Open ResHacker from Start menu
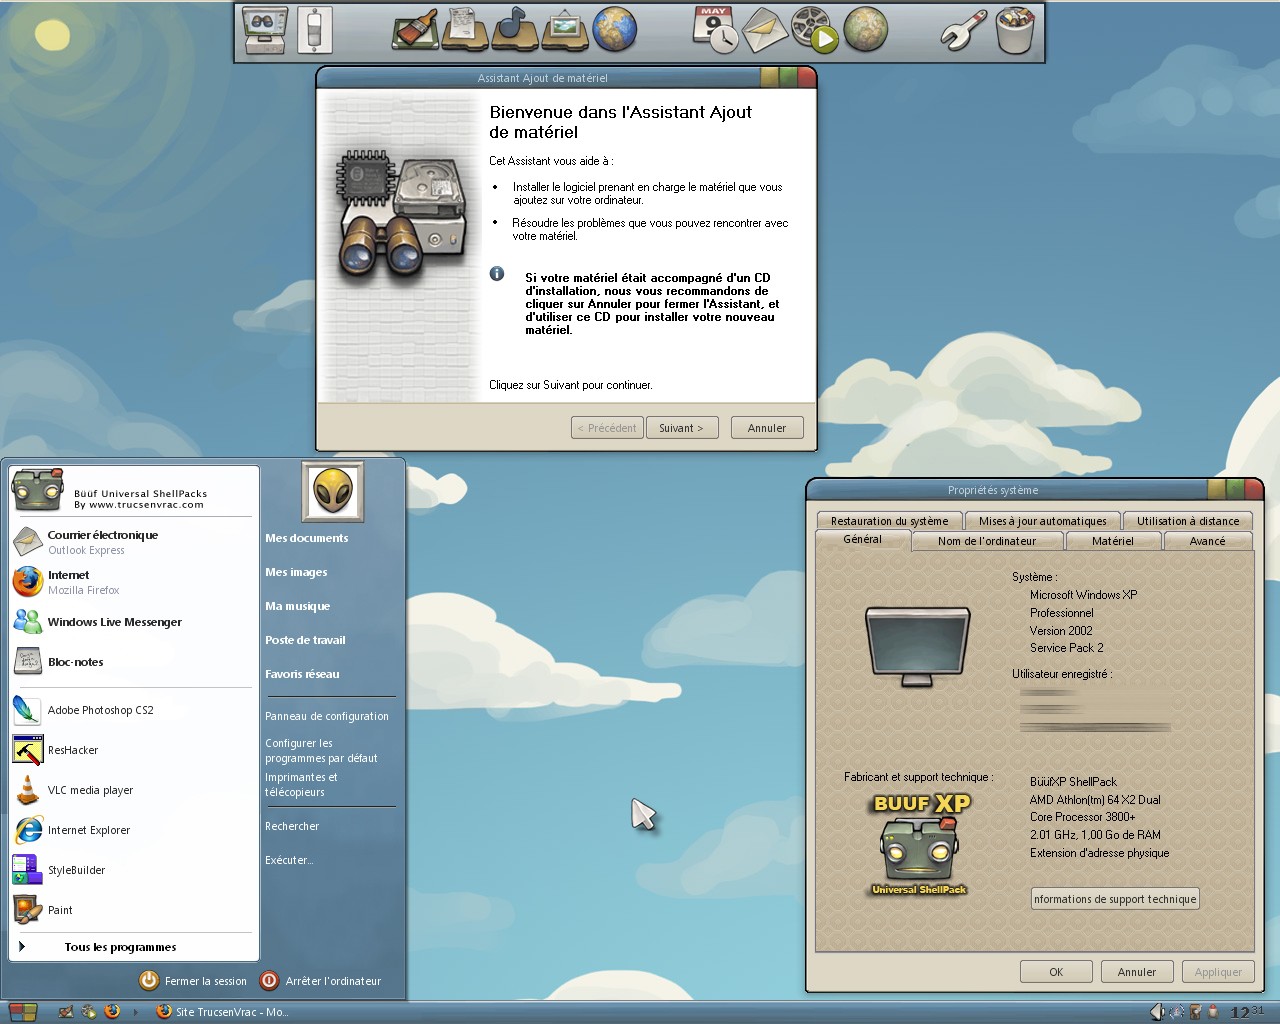 (x=133, y=750)
